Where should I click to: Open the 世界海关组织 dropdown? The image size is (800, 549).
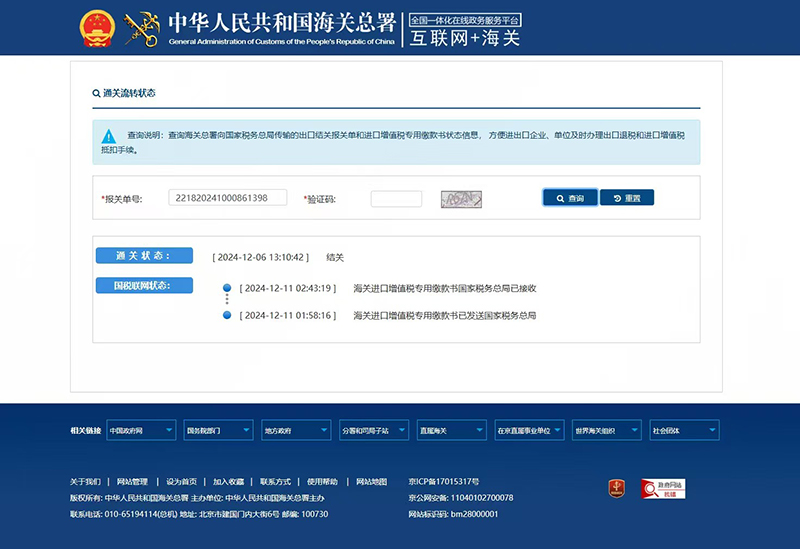pyautogui.click(x=606, y=430)
